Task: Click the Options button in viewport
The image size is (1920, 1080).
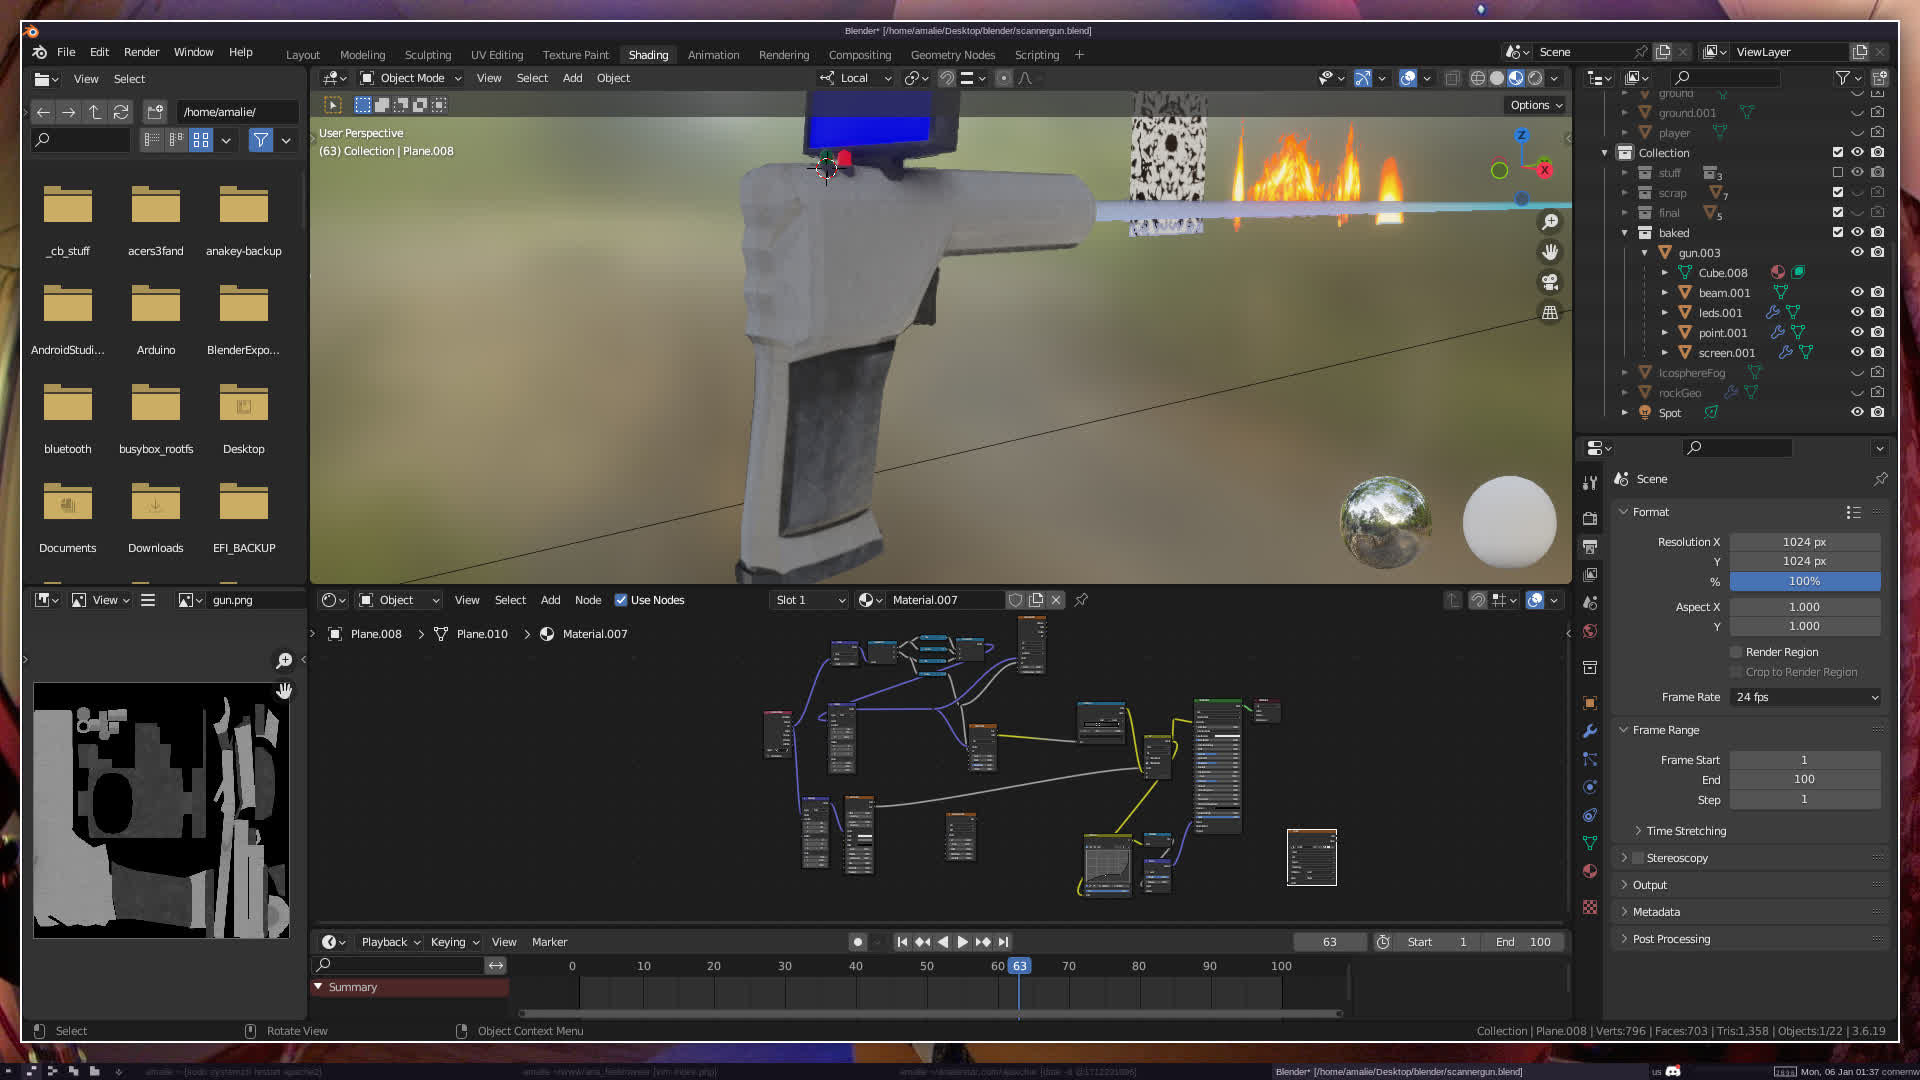Action: (1536, 105)
